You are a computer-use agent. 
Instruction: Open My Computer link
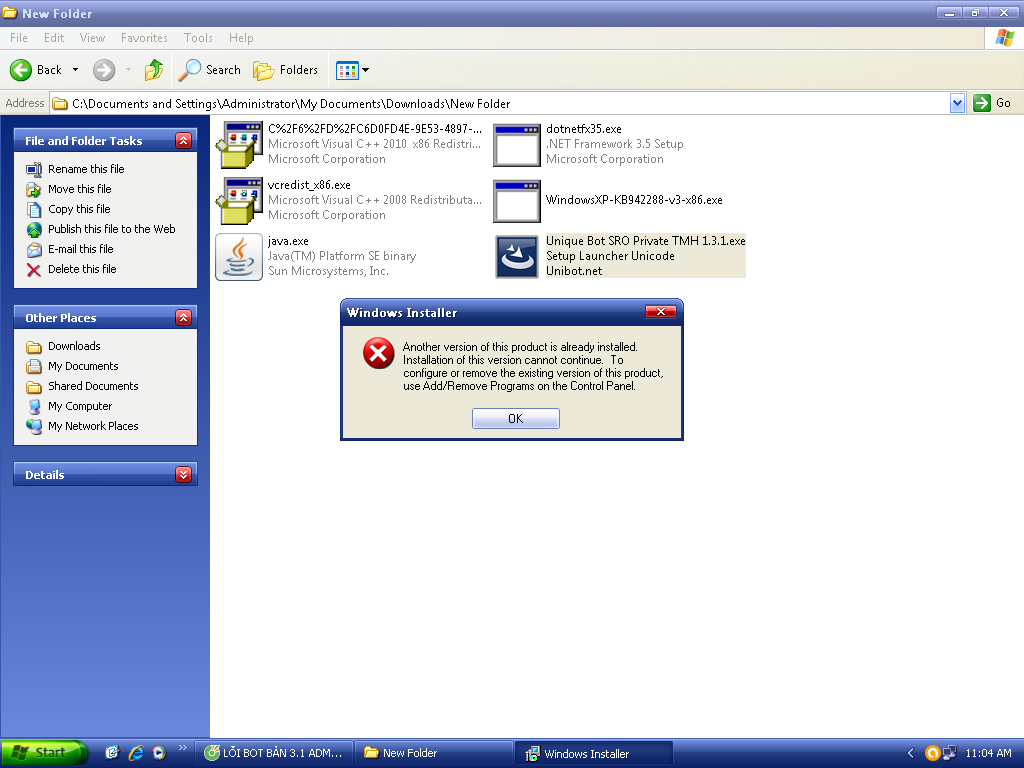pos(80,406)
